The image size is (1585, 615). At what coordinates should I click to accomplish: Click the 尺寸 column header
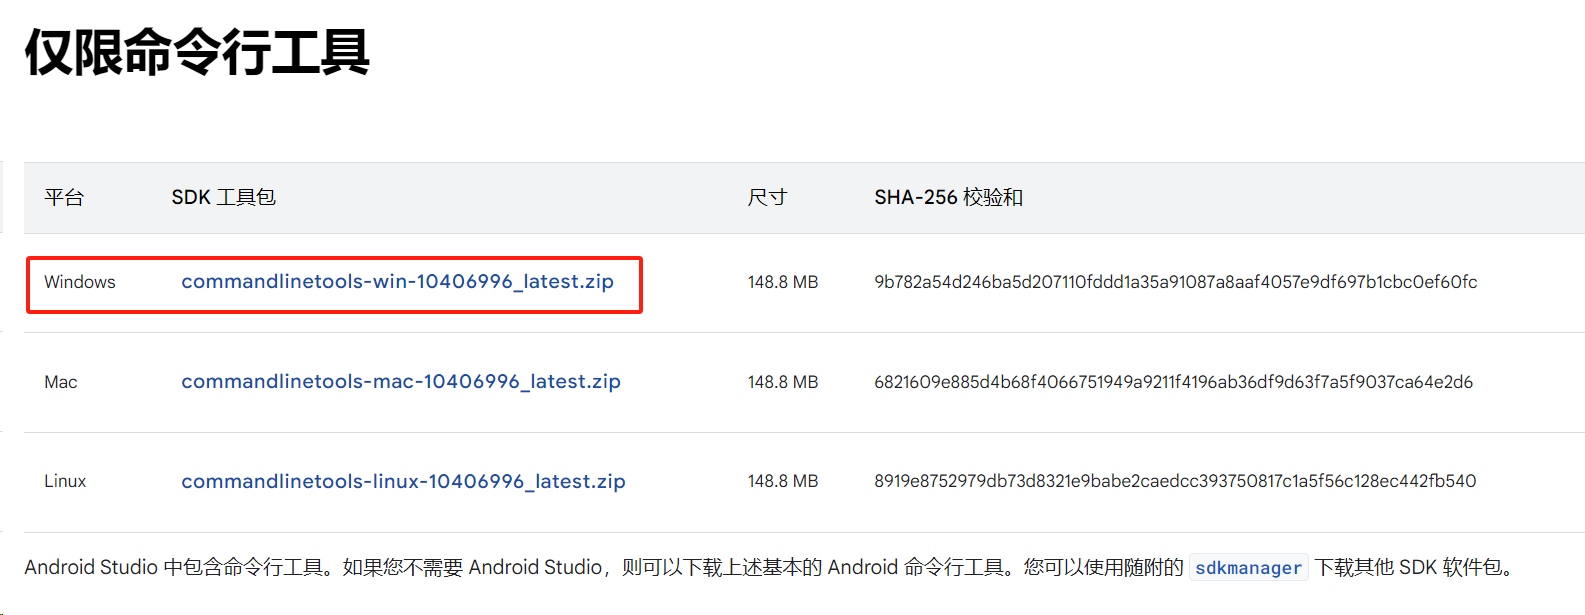(x=767, y=198)
